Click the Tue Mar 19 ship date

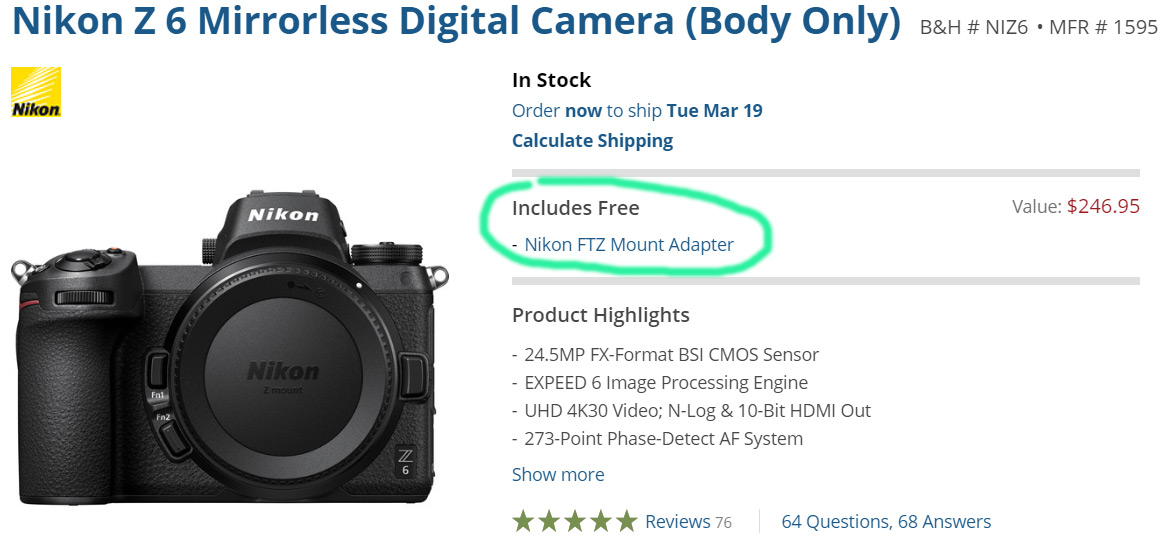click(x=714, y=111)
